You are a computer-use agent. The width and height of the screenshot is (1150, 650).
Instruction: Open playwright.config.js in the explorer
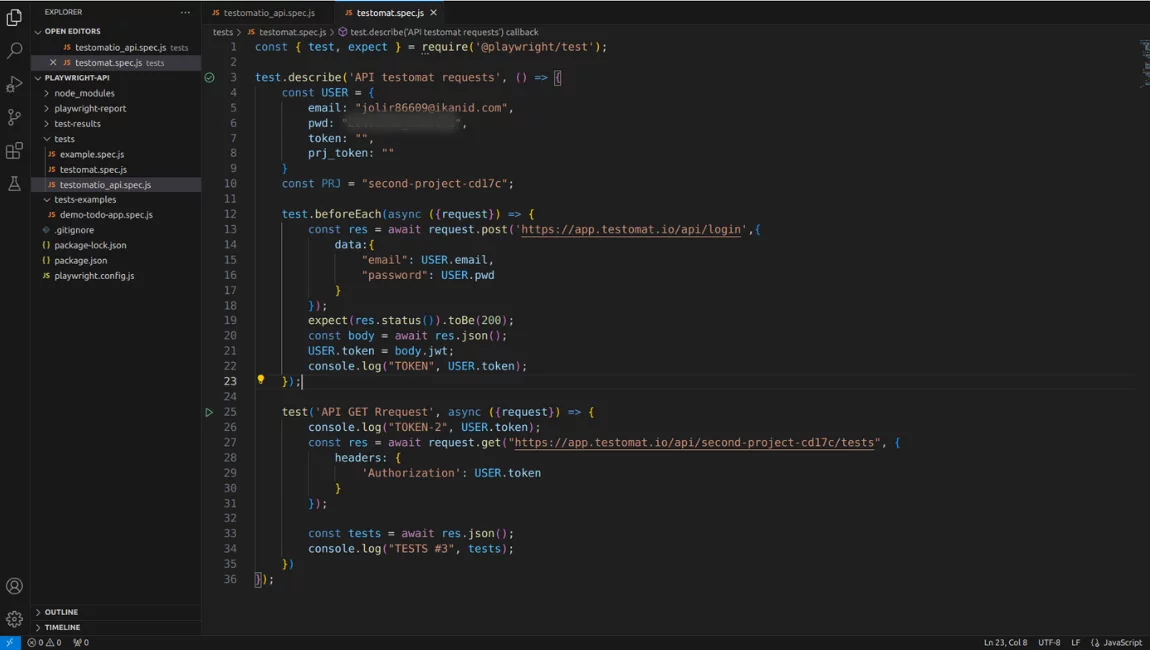94,275
